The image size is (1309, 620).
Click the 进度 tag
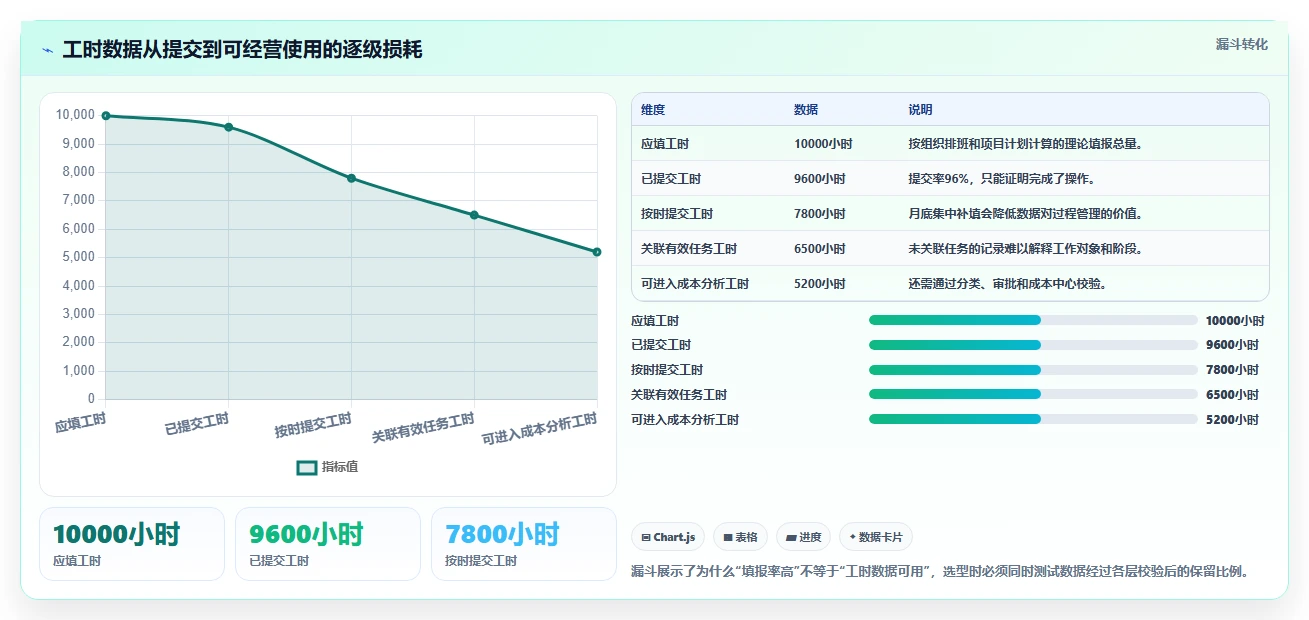pos(803,537)
